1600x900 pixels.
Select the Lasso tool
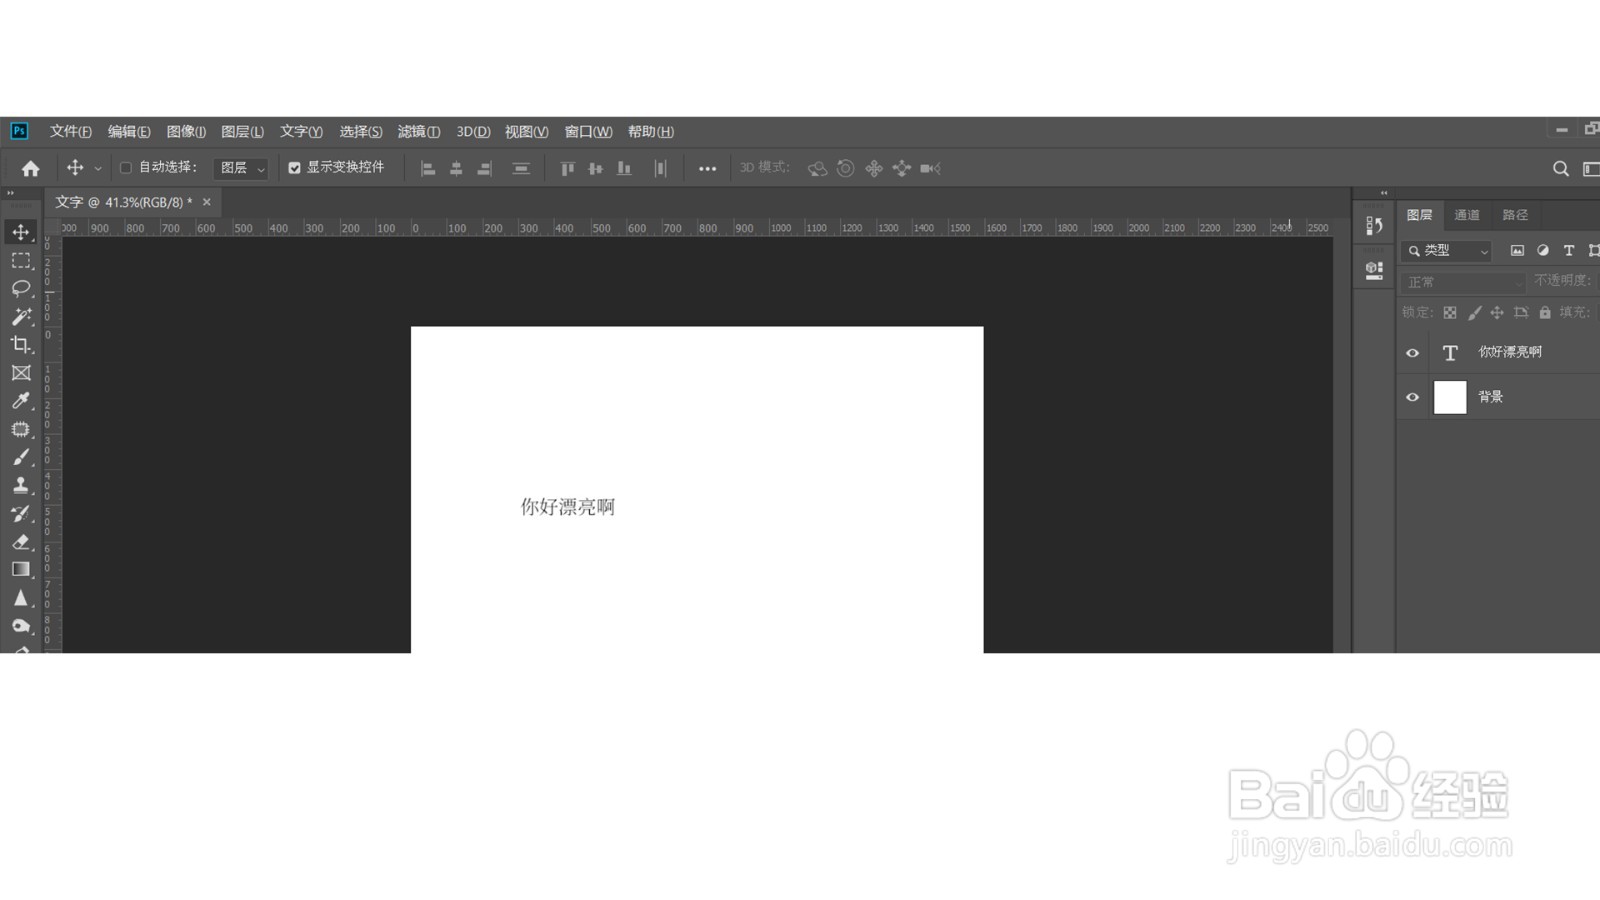point(20,288)
